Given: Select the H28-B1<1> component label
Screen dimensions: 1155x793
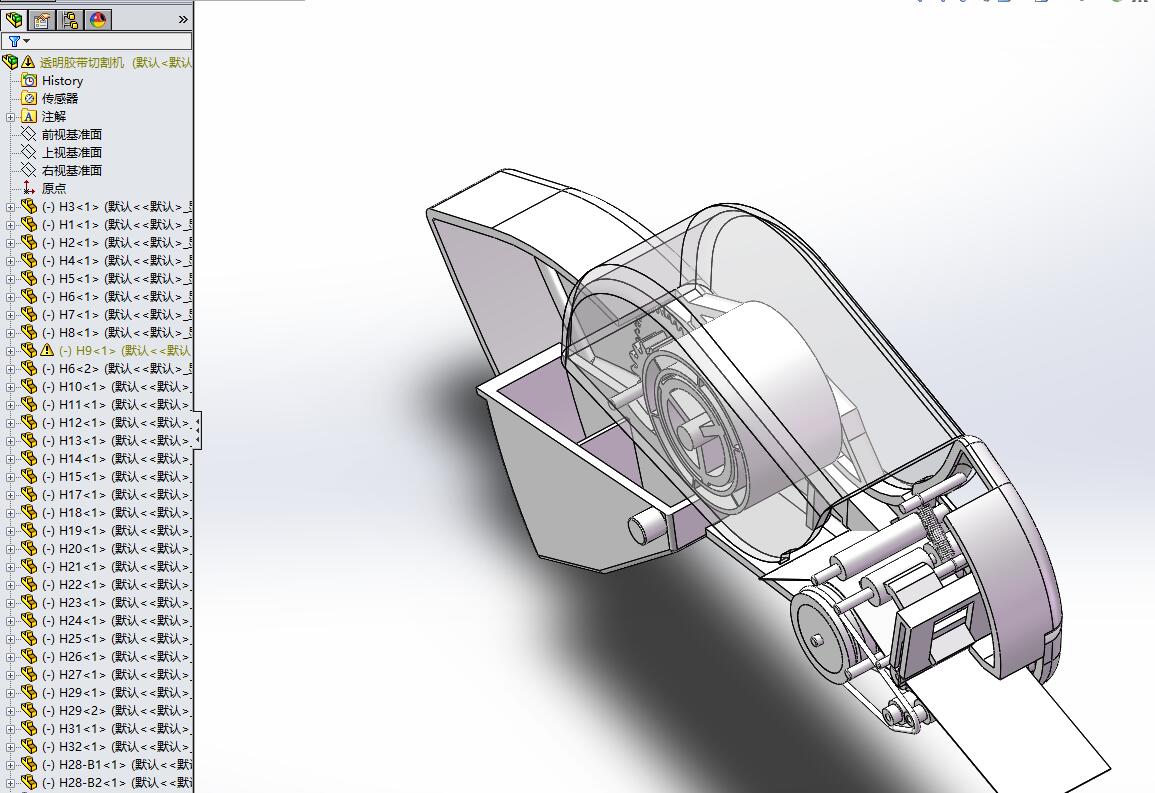Looking at the screenshot, I should (x=116, y=765).
